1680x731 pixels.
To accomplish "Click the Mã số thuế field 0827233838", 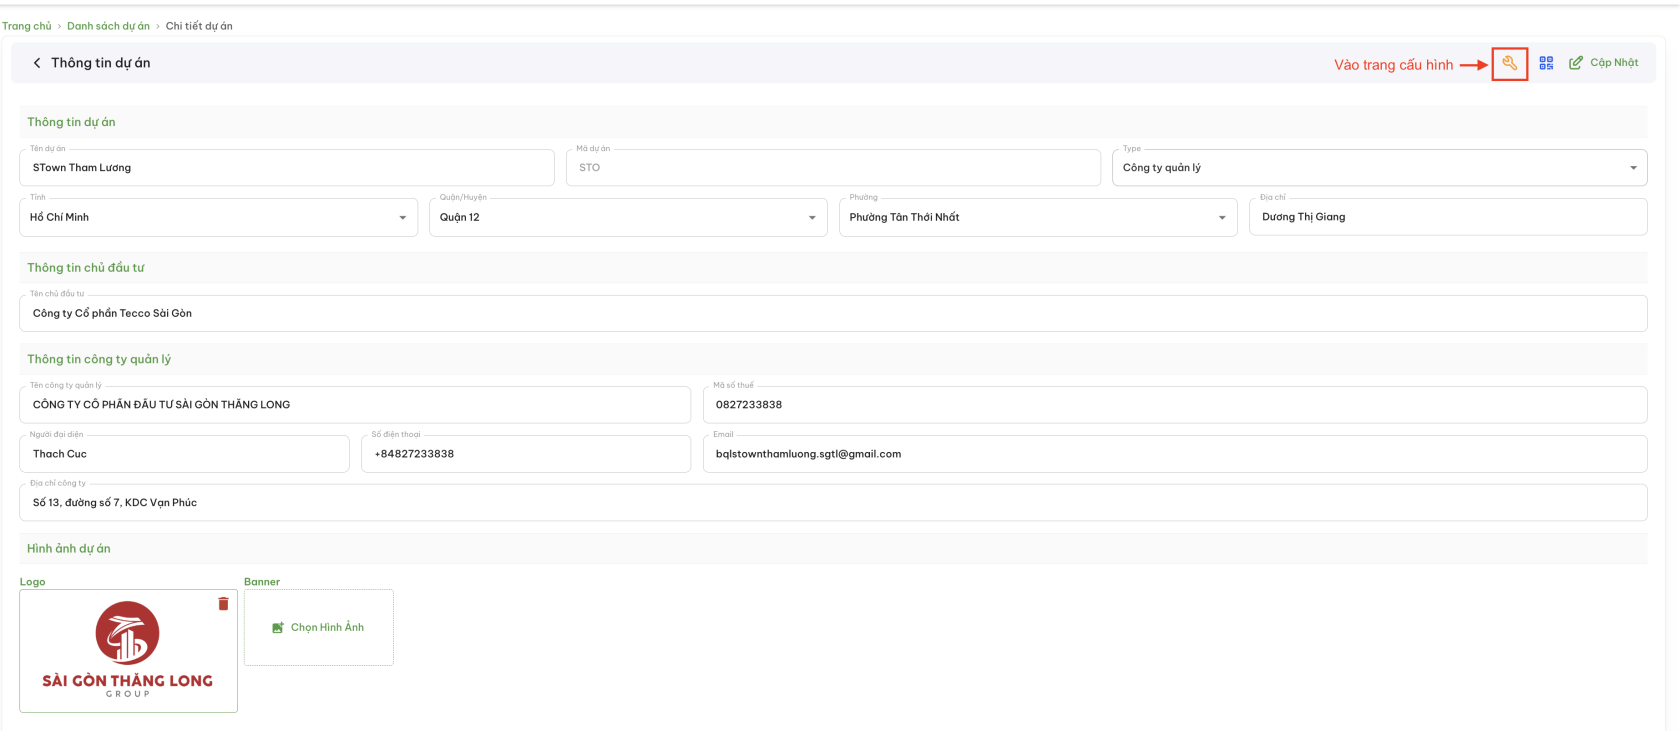I will 1175,405.
